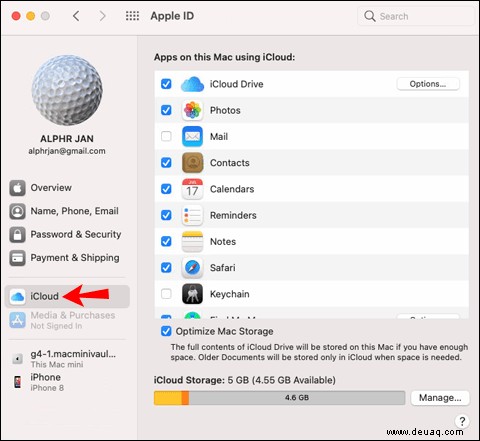
Task: Open help with the question mark button
Action: click(462, 421)
